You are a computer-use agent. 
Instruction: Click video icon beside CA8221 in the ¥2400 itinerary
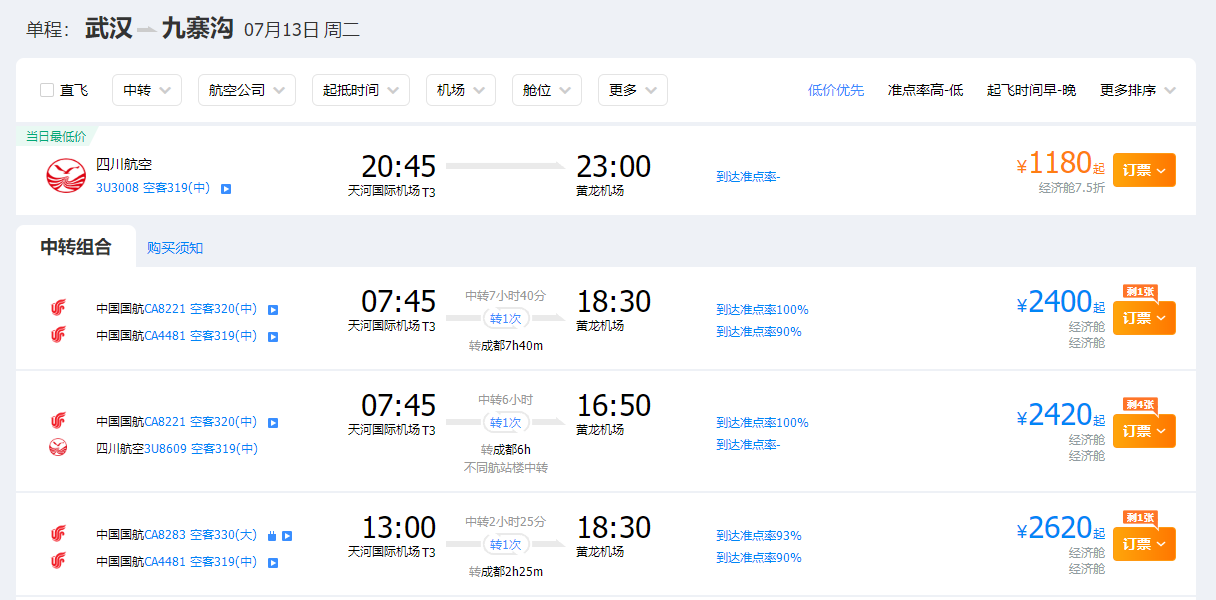tap(273, 310)
